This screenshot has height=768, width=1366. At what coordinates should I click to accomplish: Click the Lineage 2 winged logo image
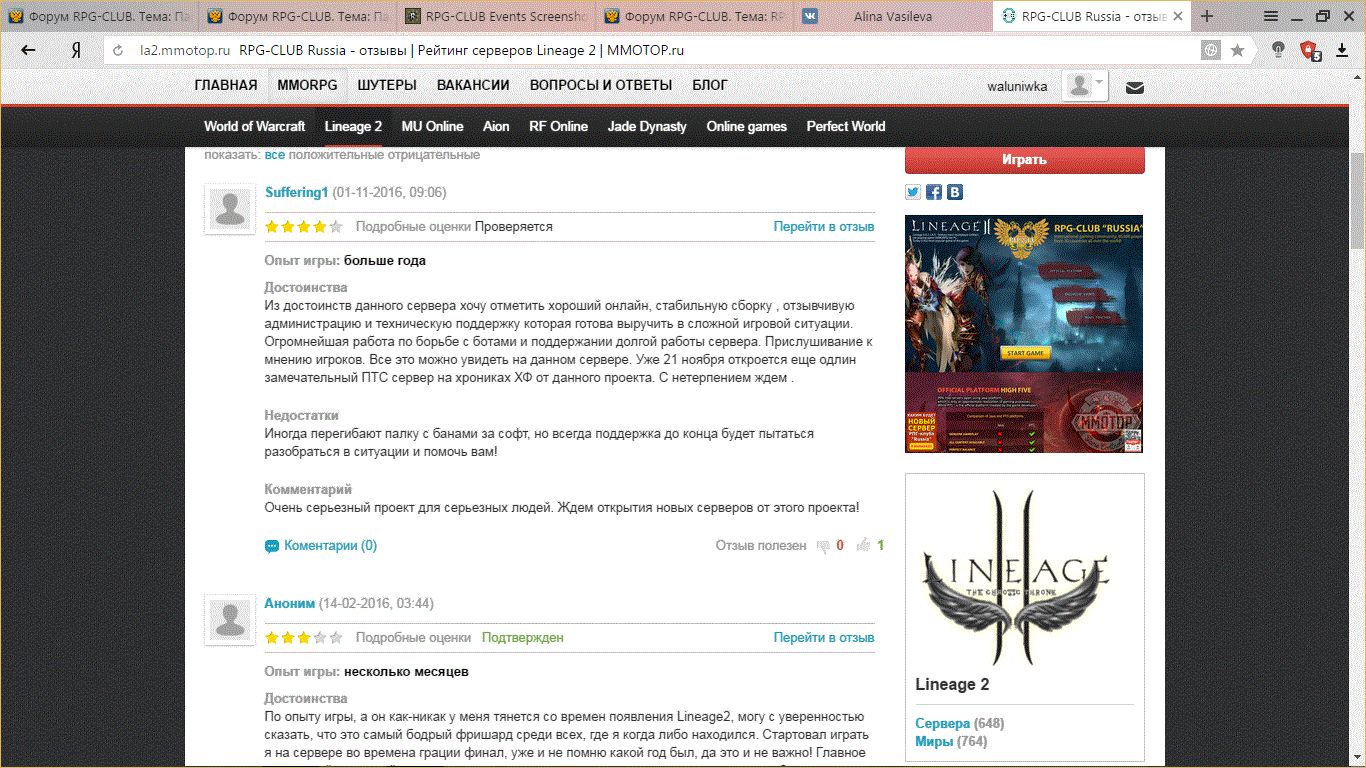point(1015,576)
